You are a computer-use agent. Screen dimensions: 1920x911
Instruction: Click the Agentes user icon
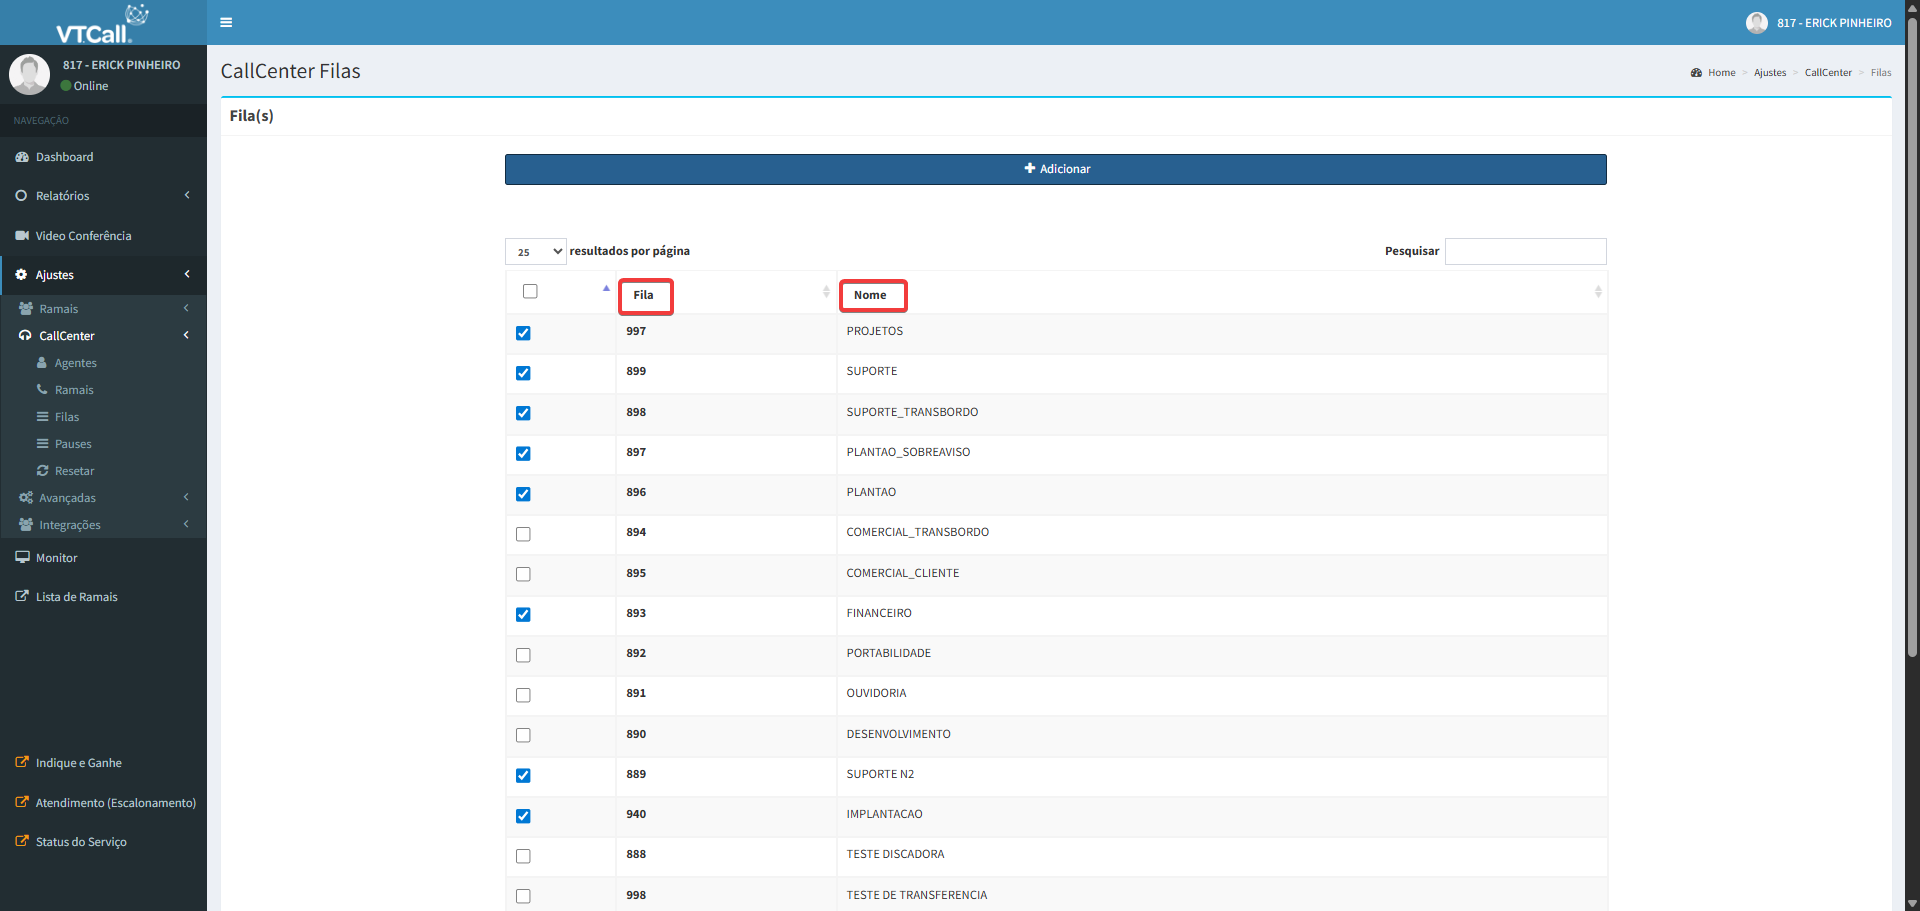pos(42,363)
